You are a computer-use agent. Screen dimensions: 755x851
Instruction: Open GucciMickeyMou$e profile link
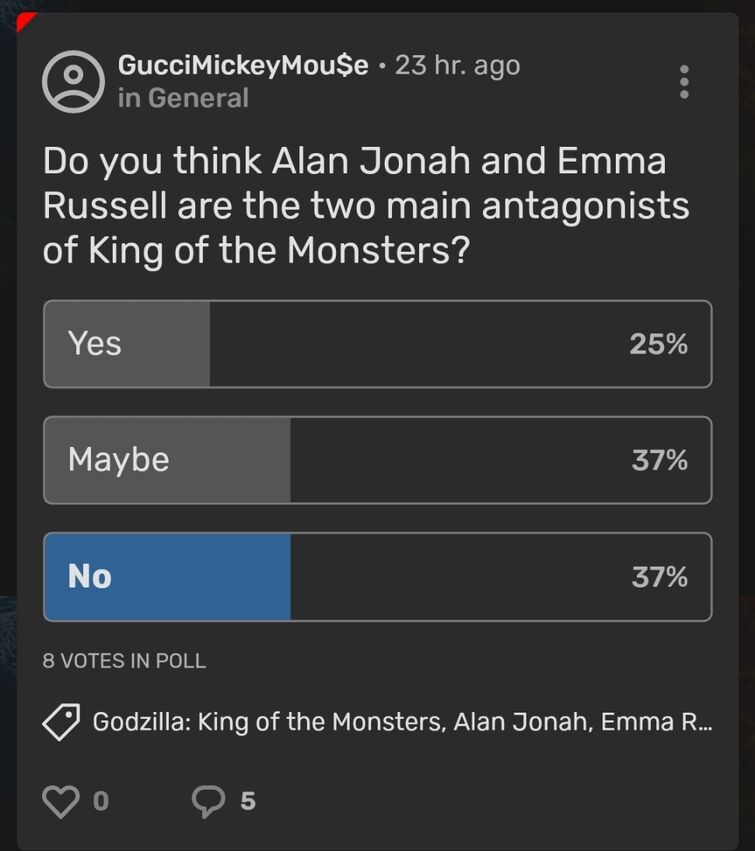pos(243,66)
